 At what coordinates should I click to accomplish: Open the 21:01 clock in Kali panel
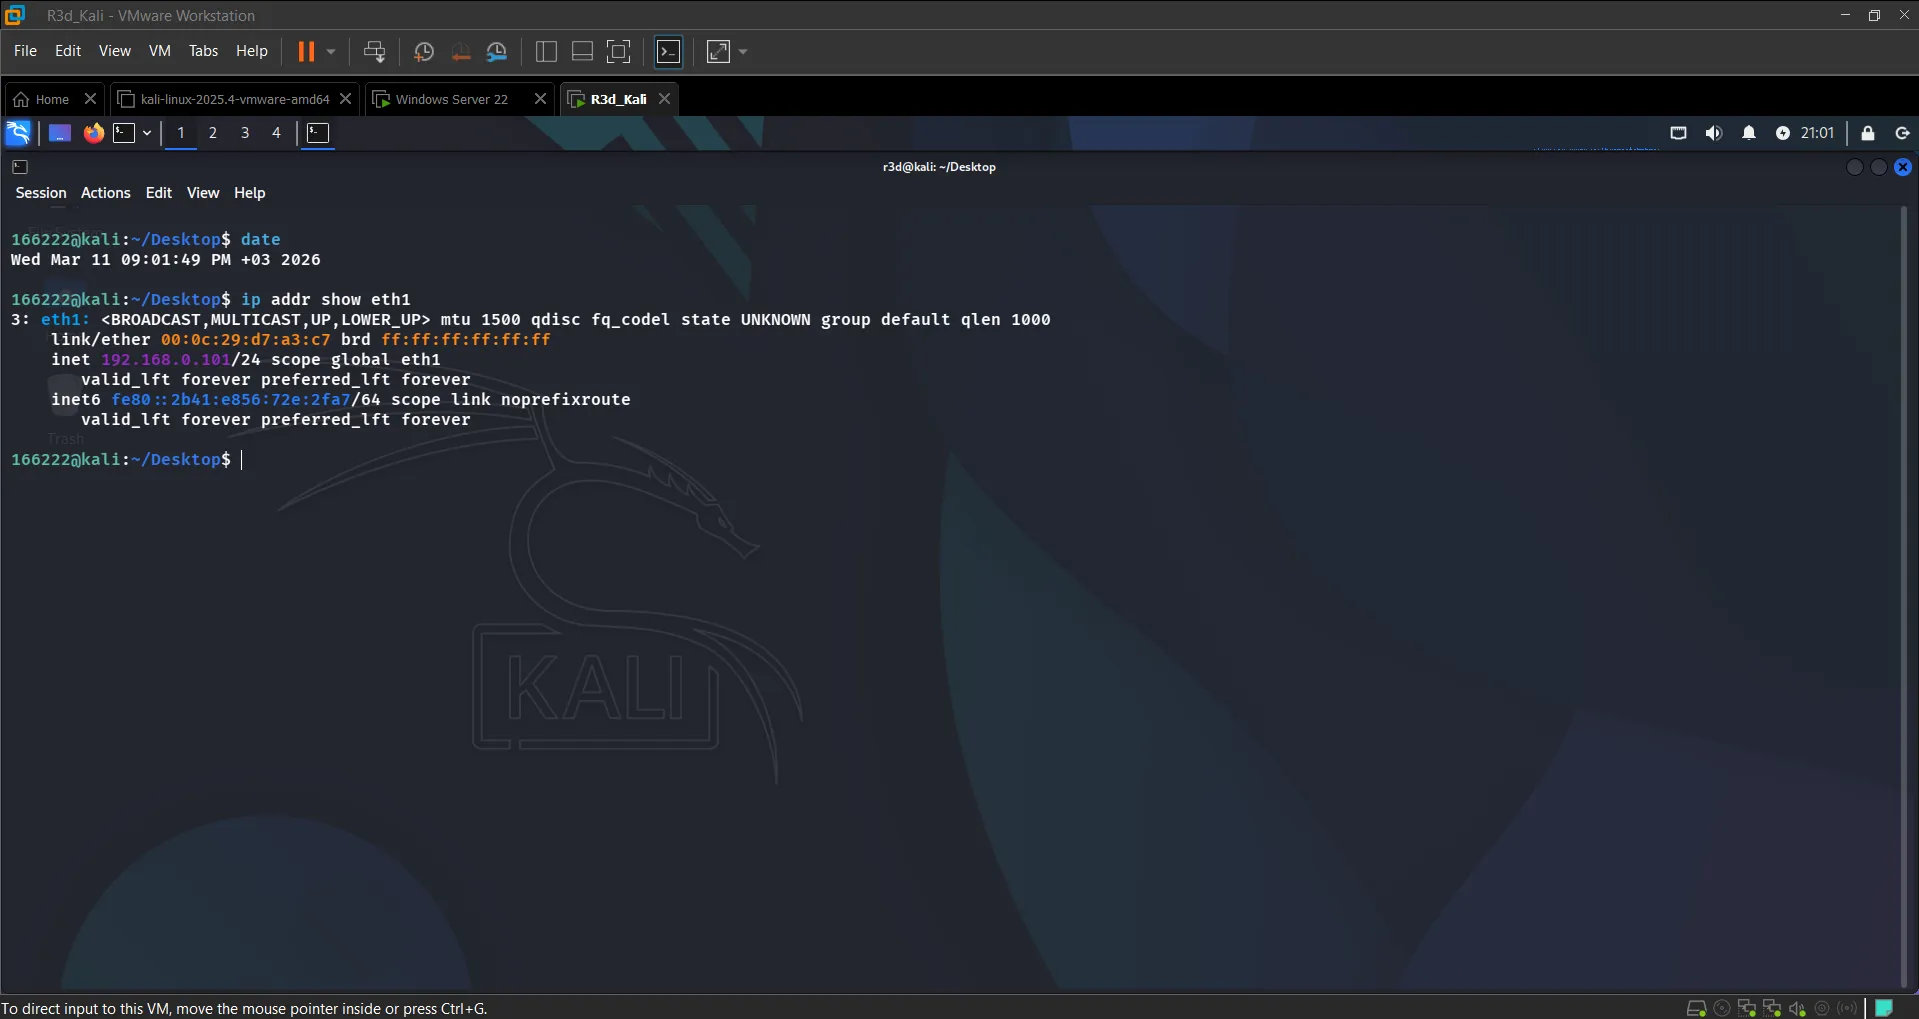[1817, 133]
